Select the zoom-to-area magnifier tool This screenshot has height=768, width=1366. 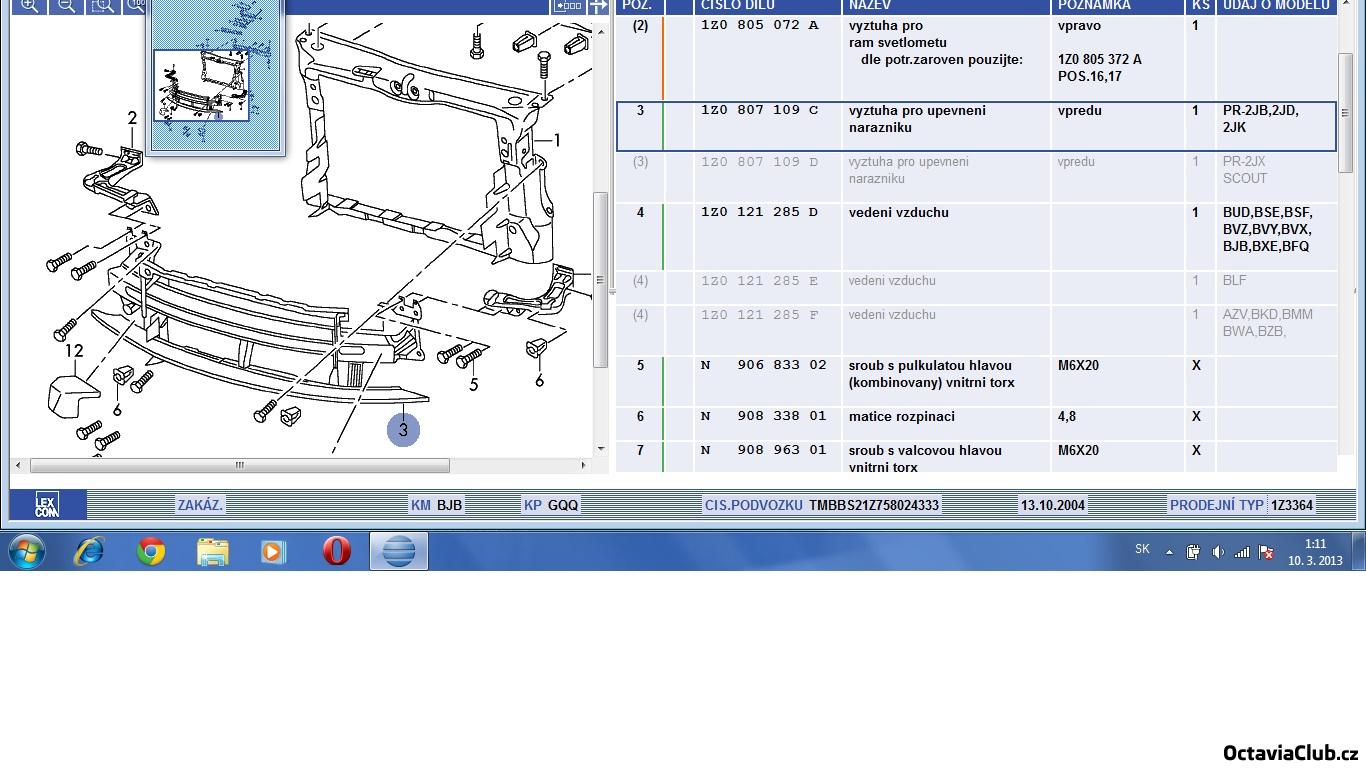[102, 5]
